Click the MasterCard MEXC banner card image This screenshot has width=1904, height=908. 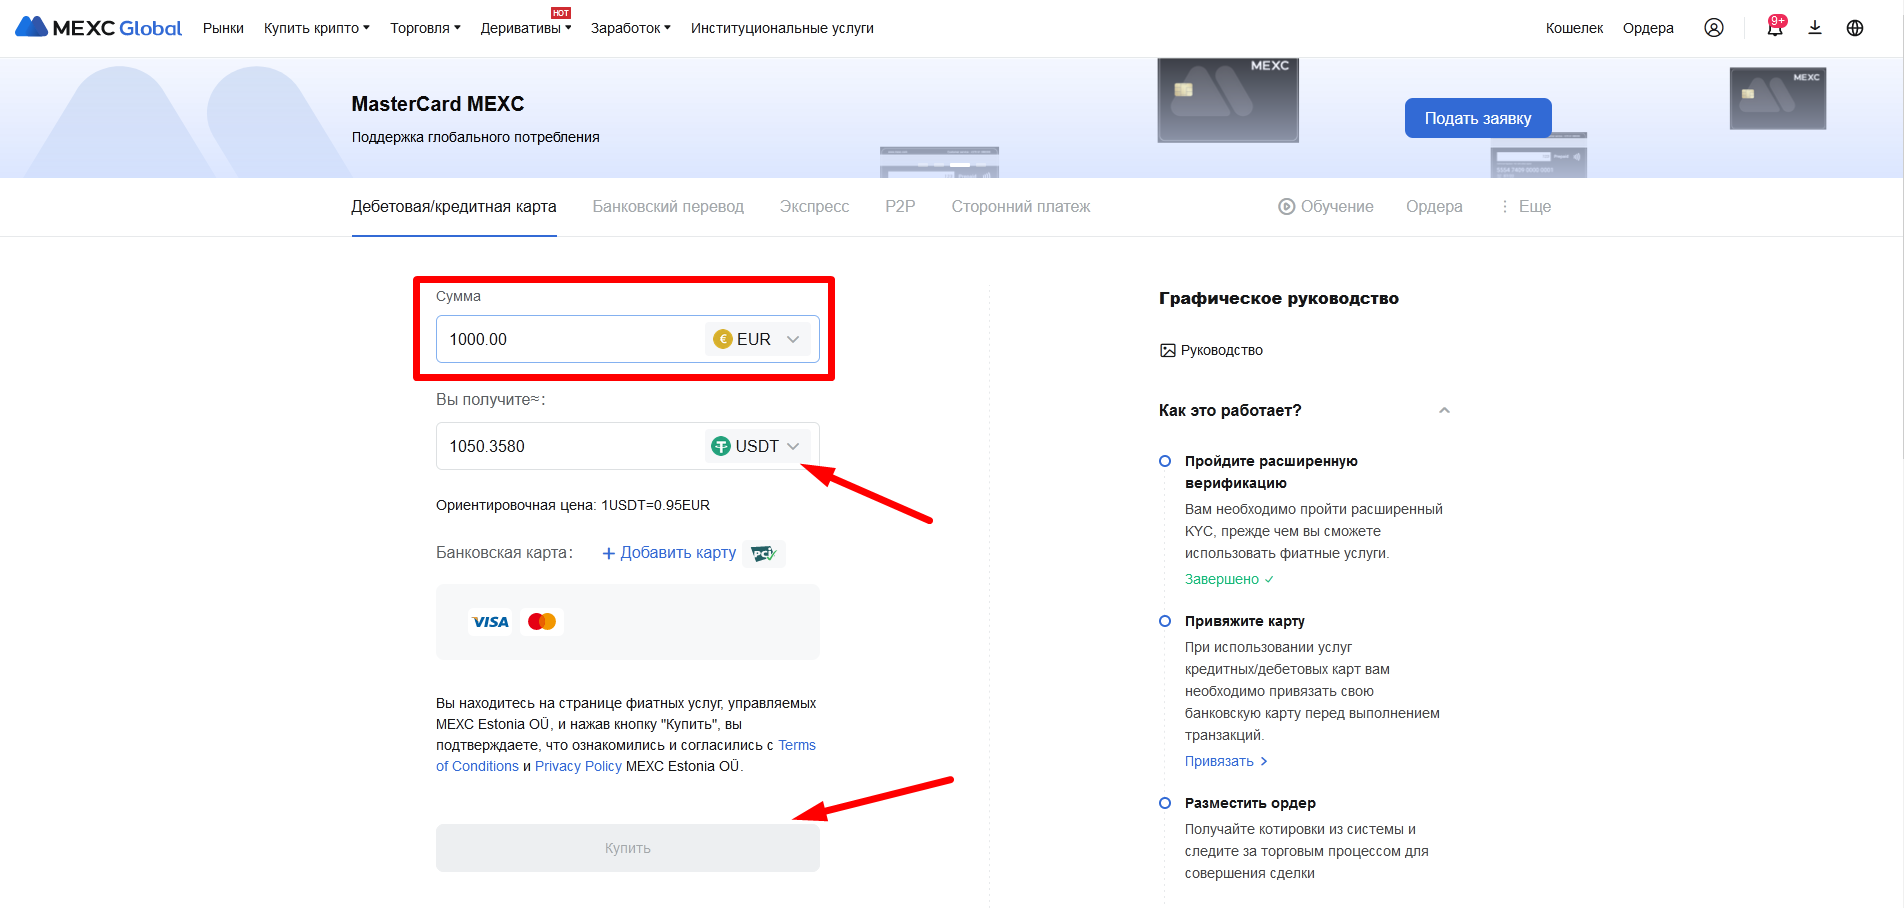tap(1228, 100)
